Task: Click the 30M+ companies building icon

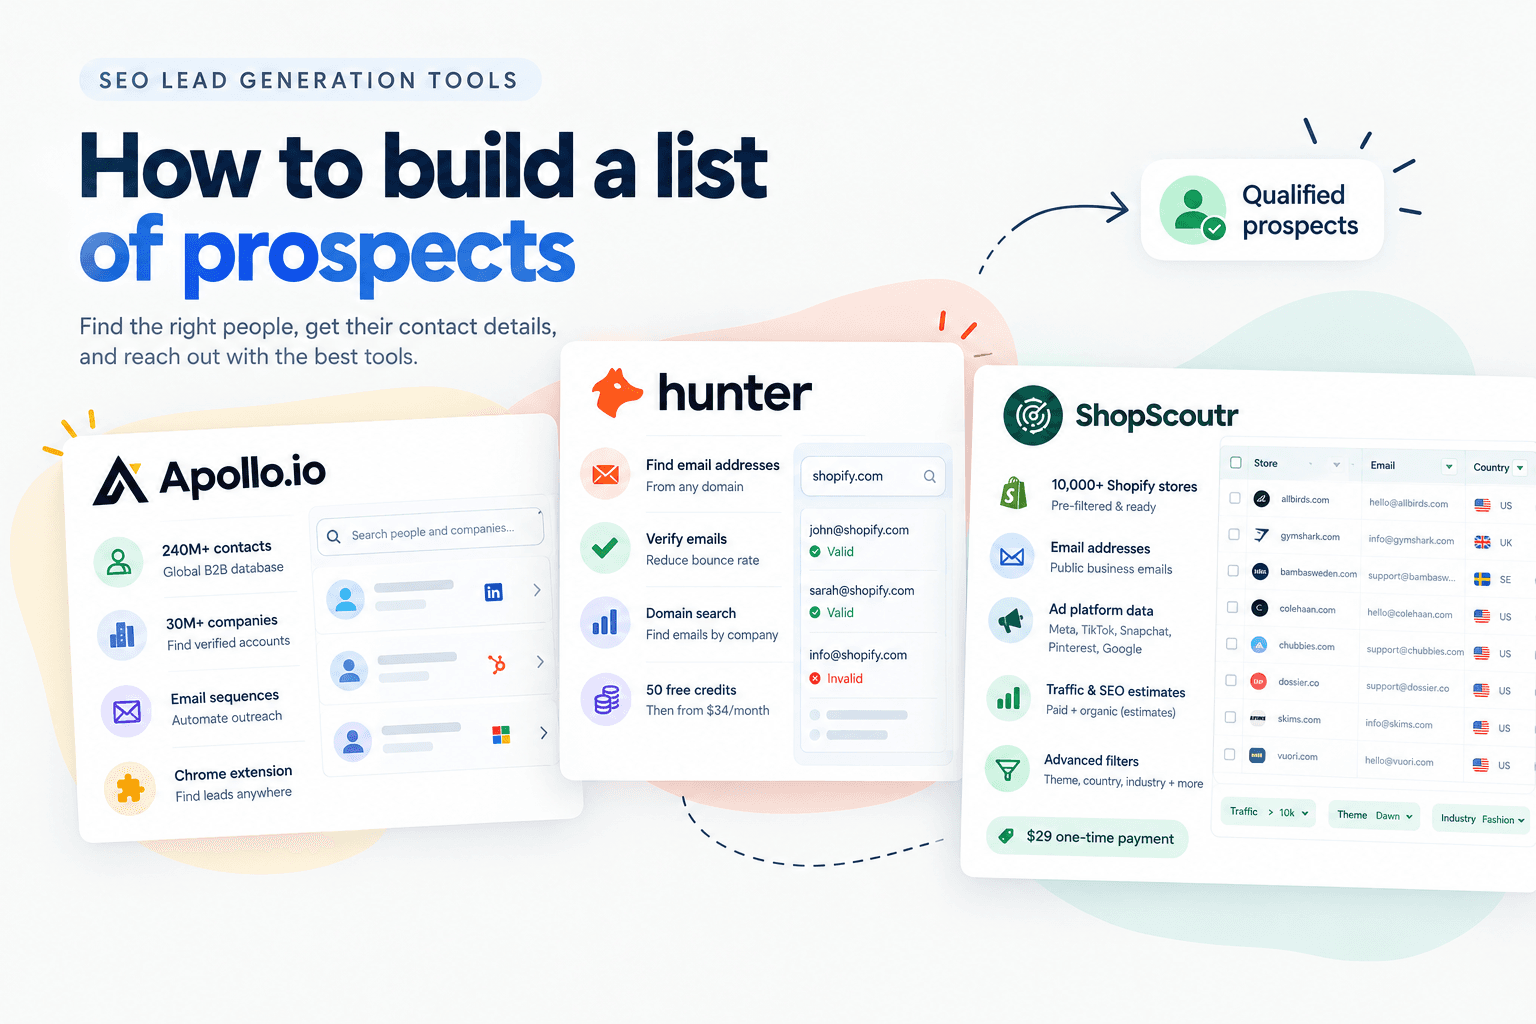Action: click(x=122, y=634)
